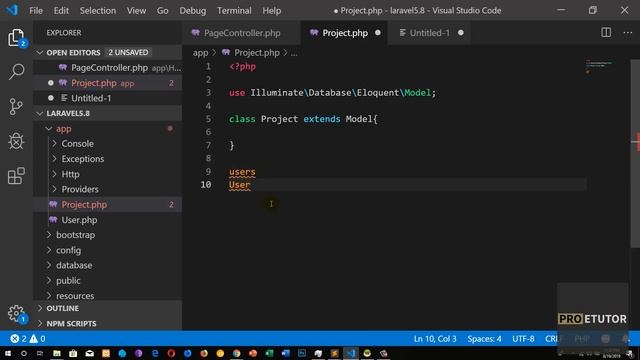Click the editor vertical scrollbar

click(635, 153)
